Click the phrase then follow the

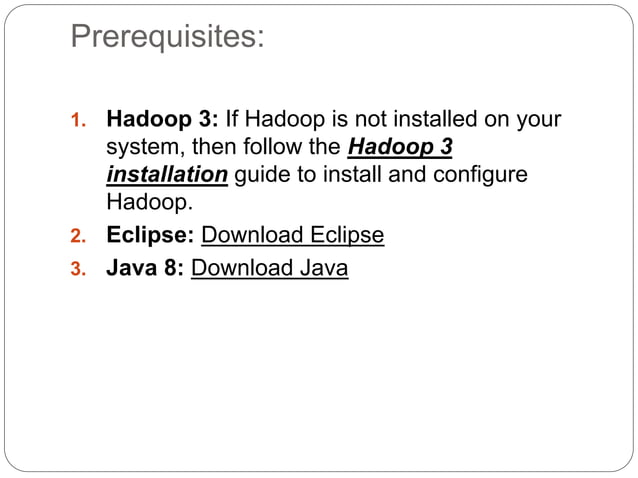[x=266, y=146]
